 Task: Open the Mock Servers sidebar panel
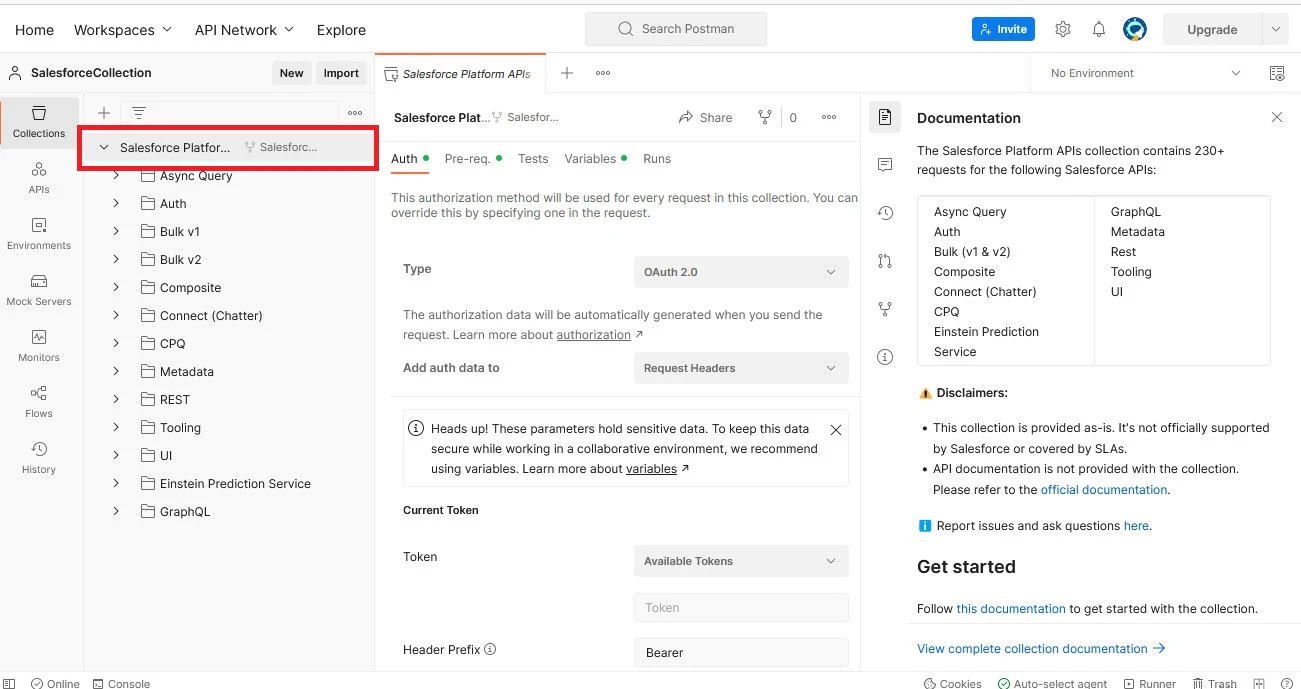tap(39, 289)
